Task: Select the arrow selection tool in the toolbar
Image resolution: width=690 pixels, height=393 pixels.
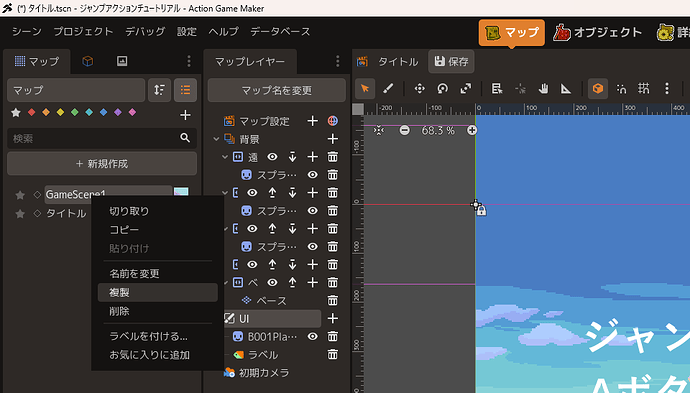Action: tap(365, 88)
